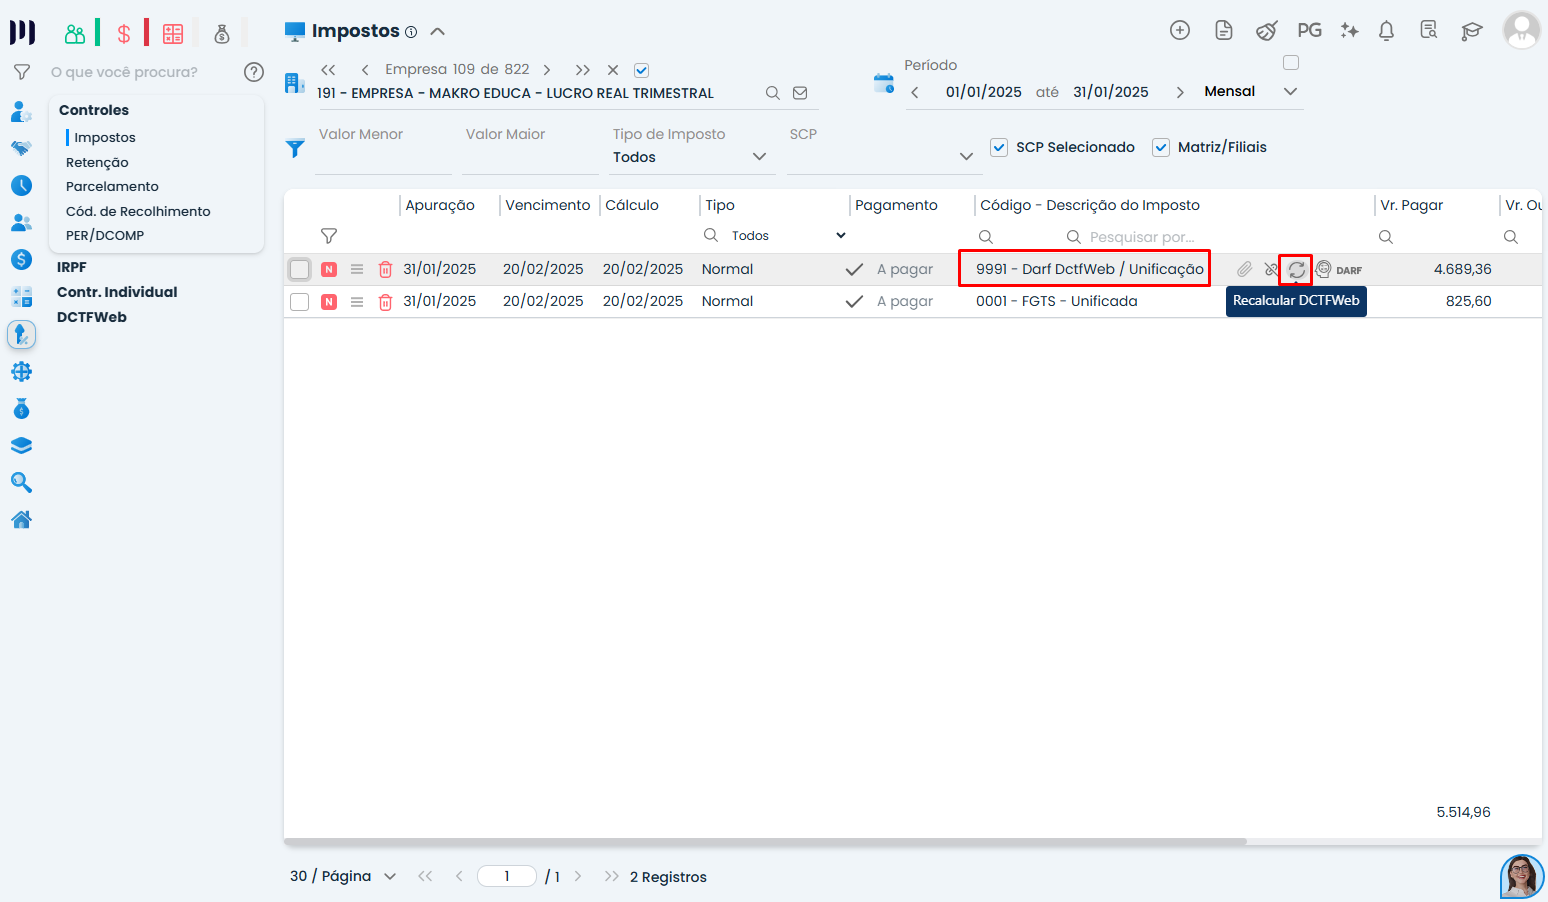Screen dimensions: 1548x902
Task: Open Retenção in the Controles menu
Action: (x=97, y=162)
